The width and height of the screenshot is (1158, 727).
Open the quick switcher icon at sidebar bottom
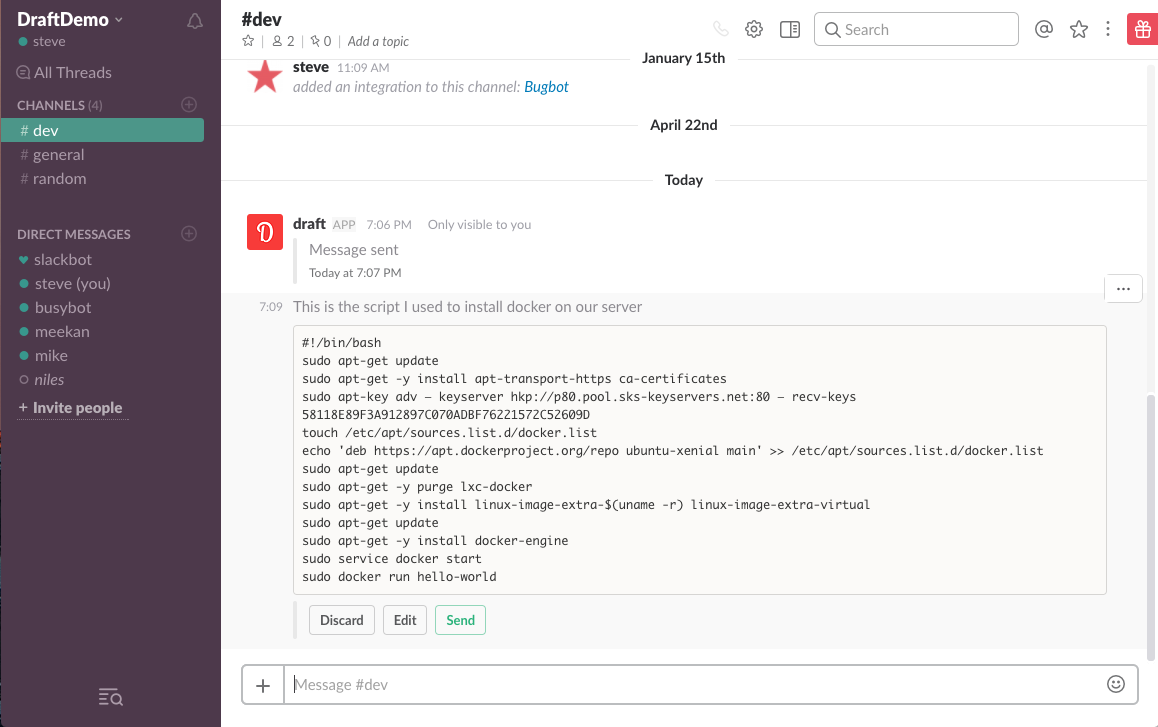[110, 697]
